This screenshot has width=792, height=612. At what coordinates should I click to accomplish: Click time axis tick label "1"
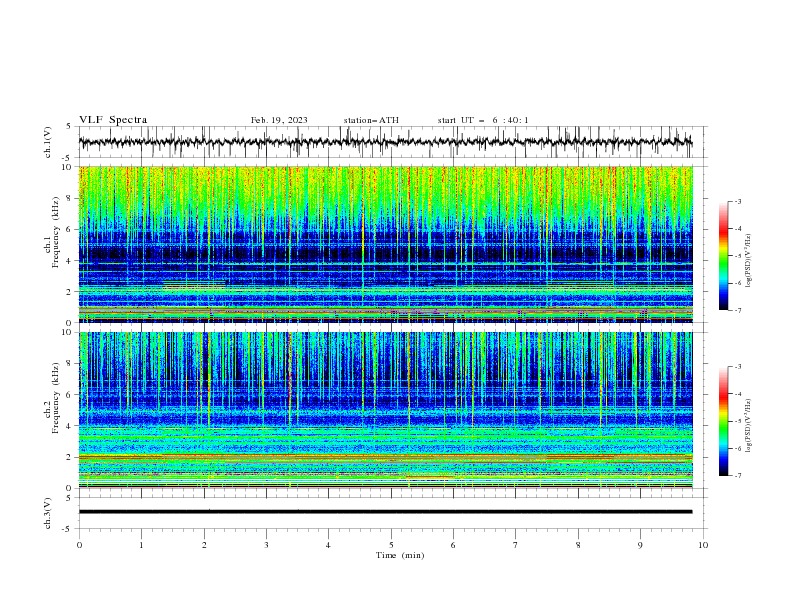pyautogui.click(x=141, y=545)
